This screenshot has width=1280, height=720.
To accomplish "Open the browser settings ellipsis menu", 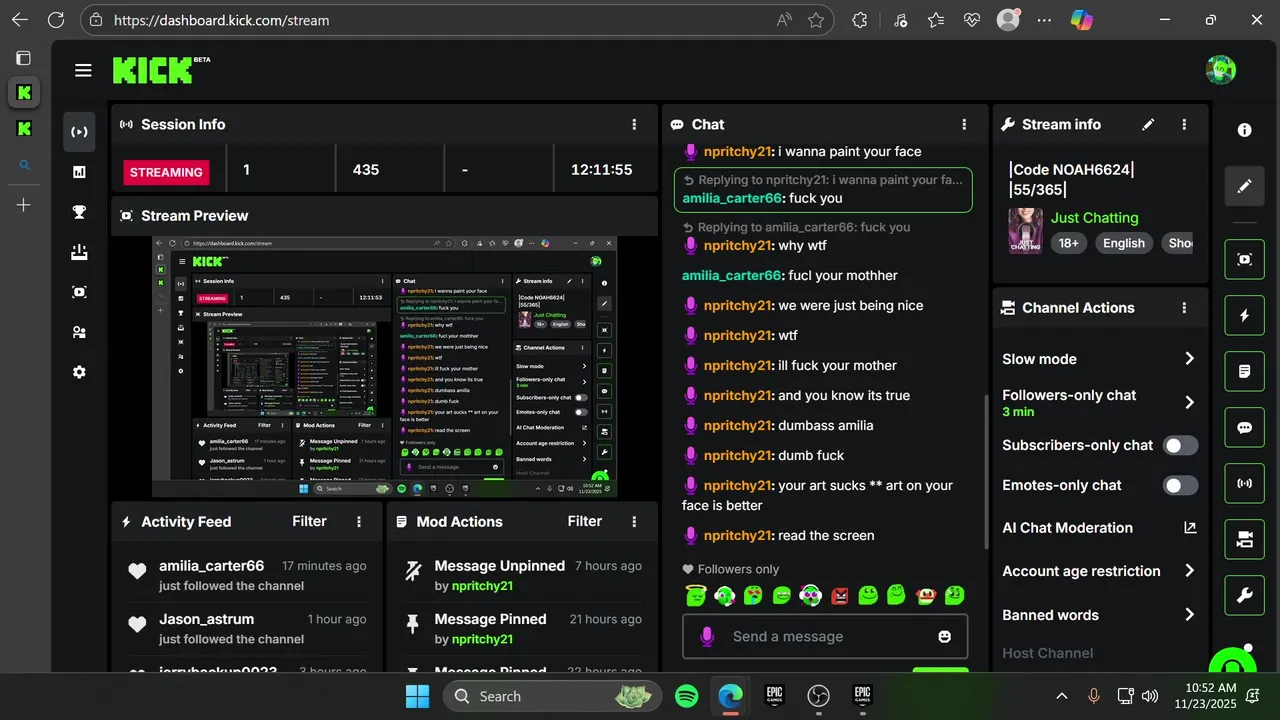I will pos(1045,20).
